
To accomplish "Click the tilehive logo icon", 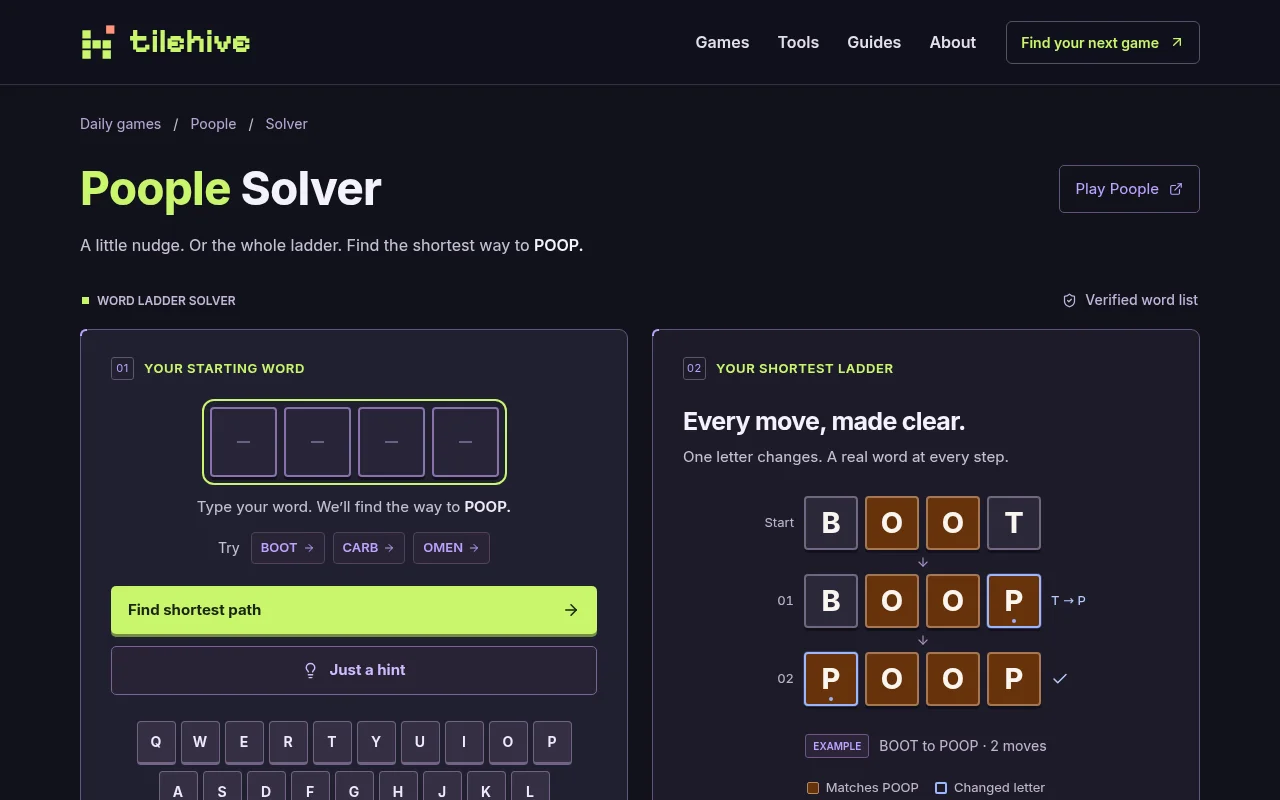I will (98, 42).
